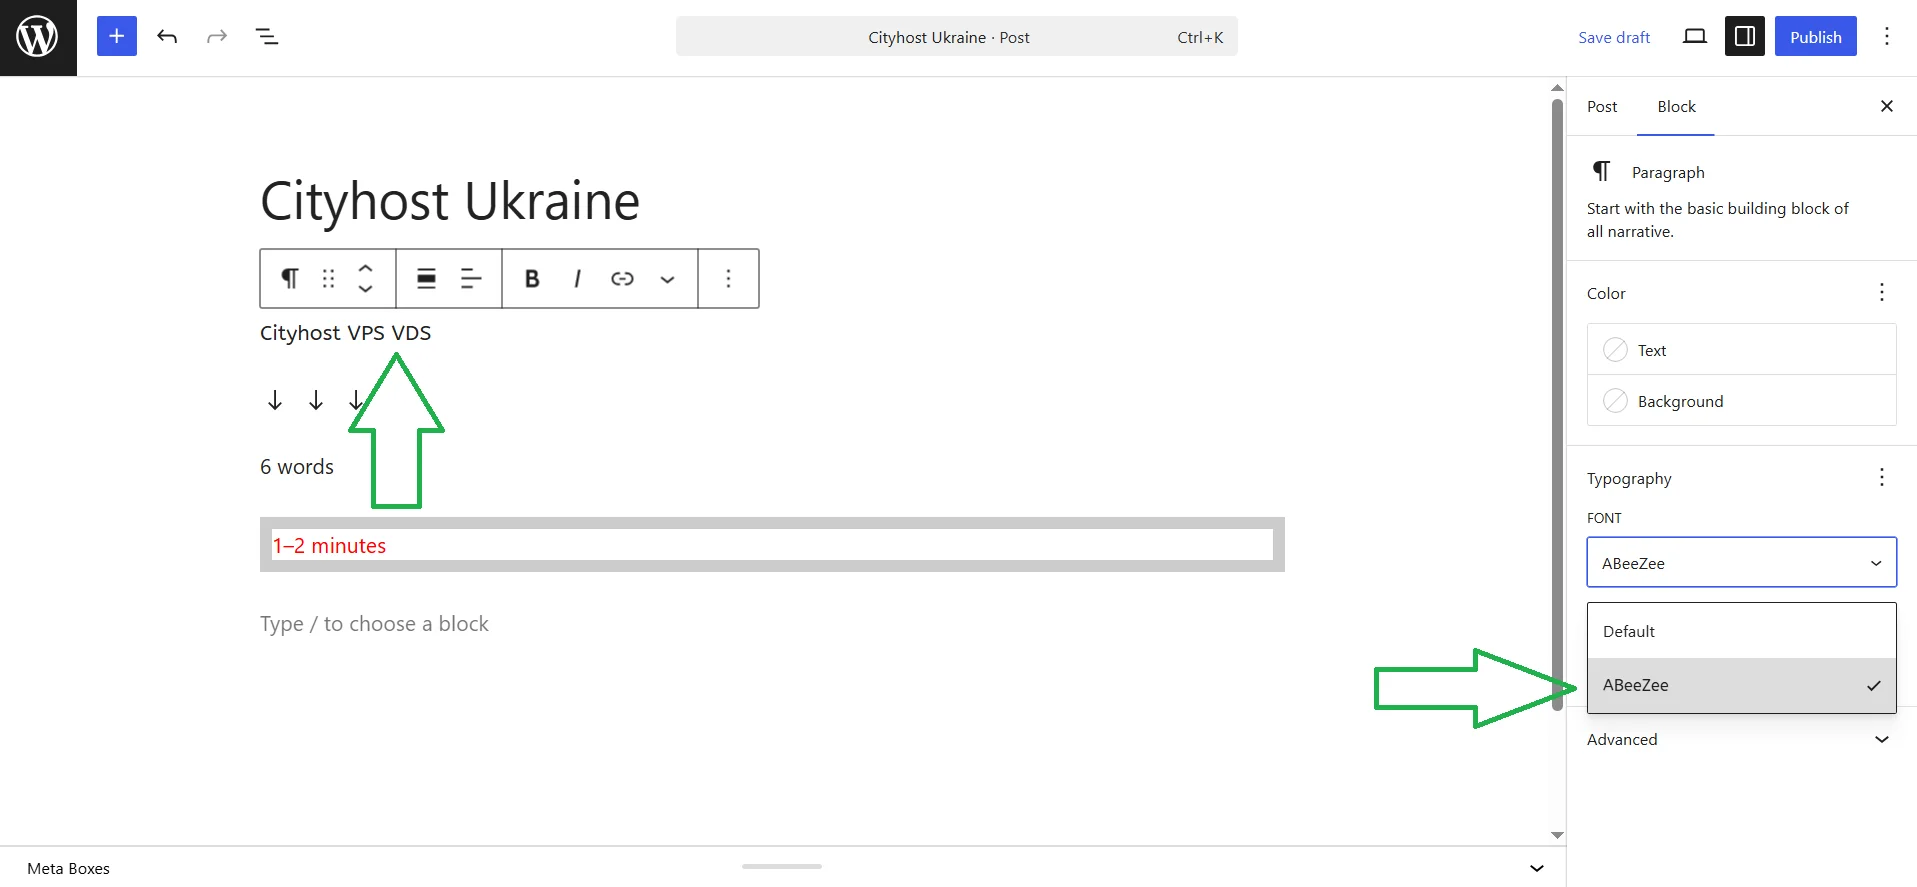Open the WordPress logo site menu
The width and height of the screenshot is (1917, 887).
tap(38, 37)
